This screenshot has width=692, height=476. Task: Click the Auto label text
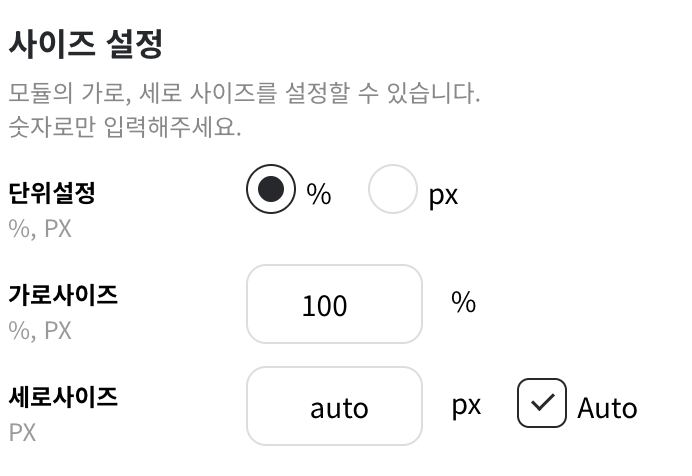coord(607,408)
